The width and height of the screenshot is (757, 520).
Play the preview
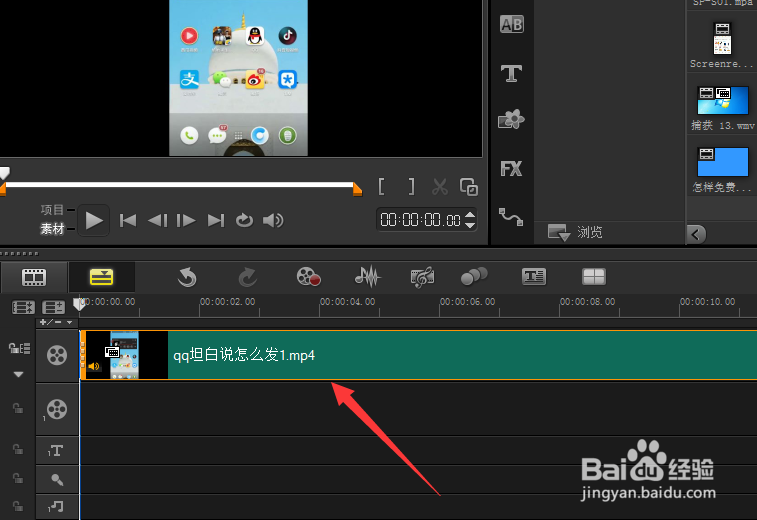point(94,221)
